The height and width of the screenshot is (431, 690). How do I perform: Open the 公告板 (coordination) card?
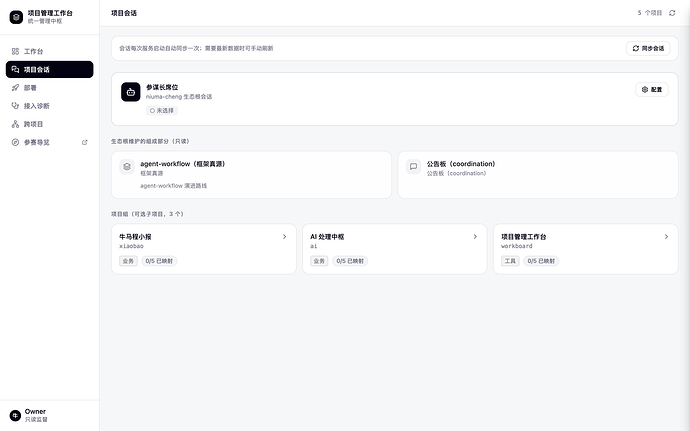point(538,175)
